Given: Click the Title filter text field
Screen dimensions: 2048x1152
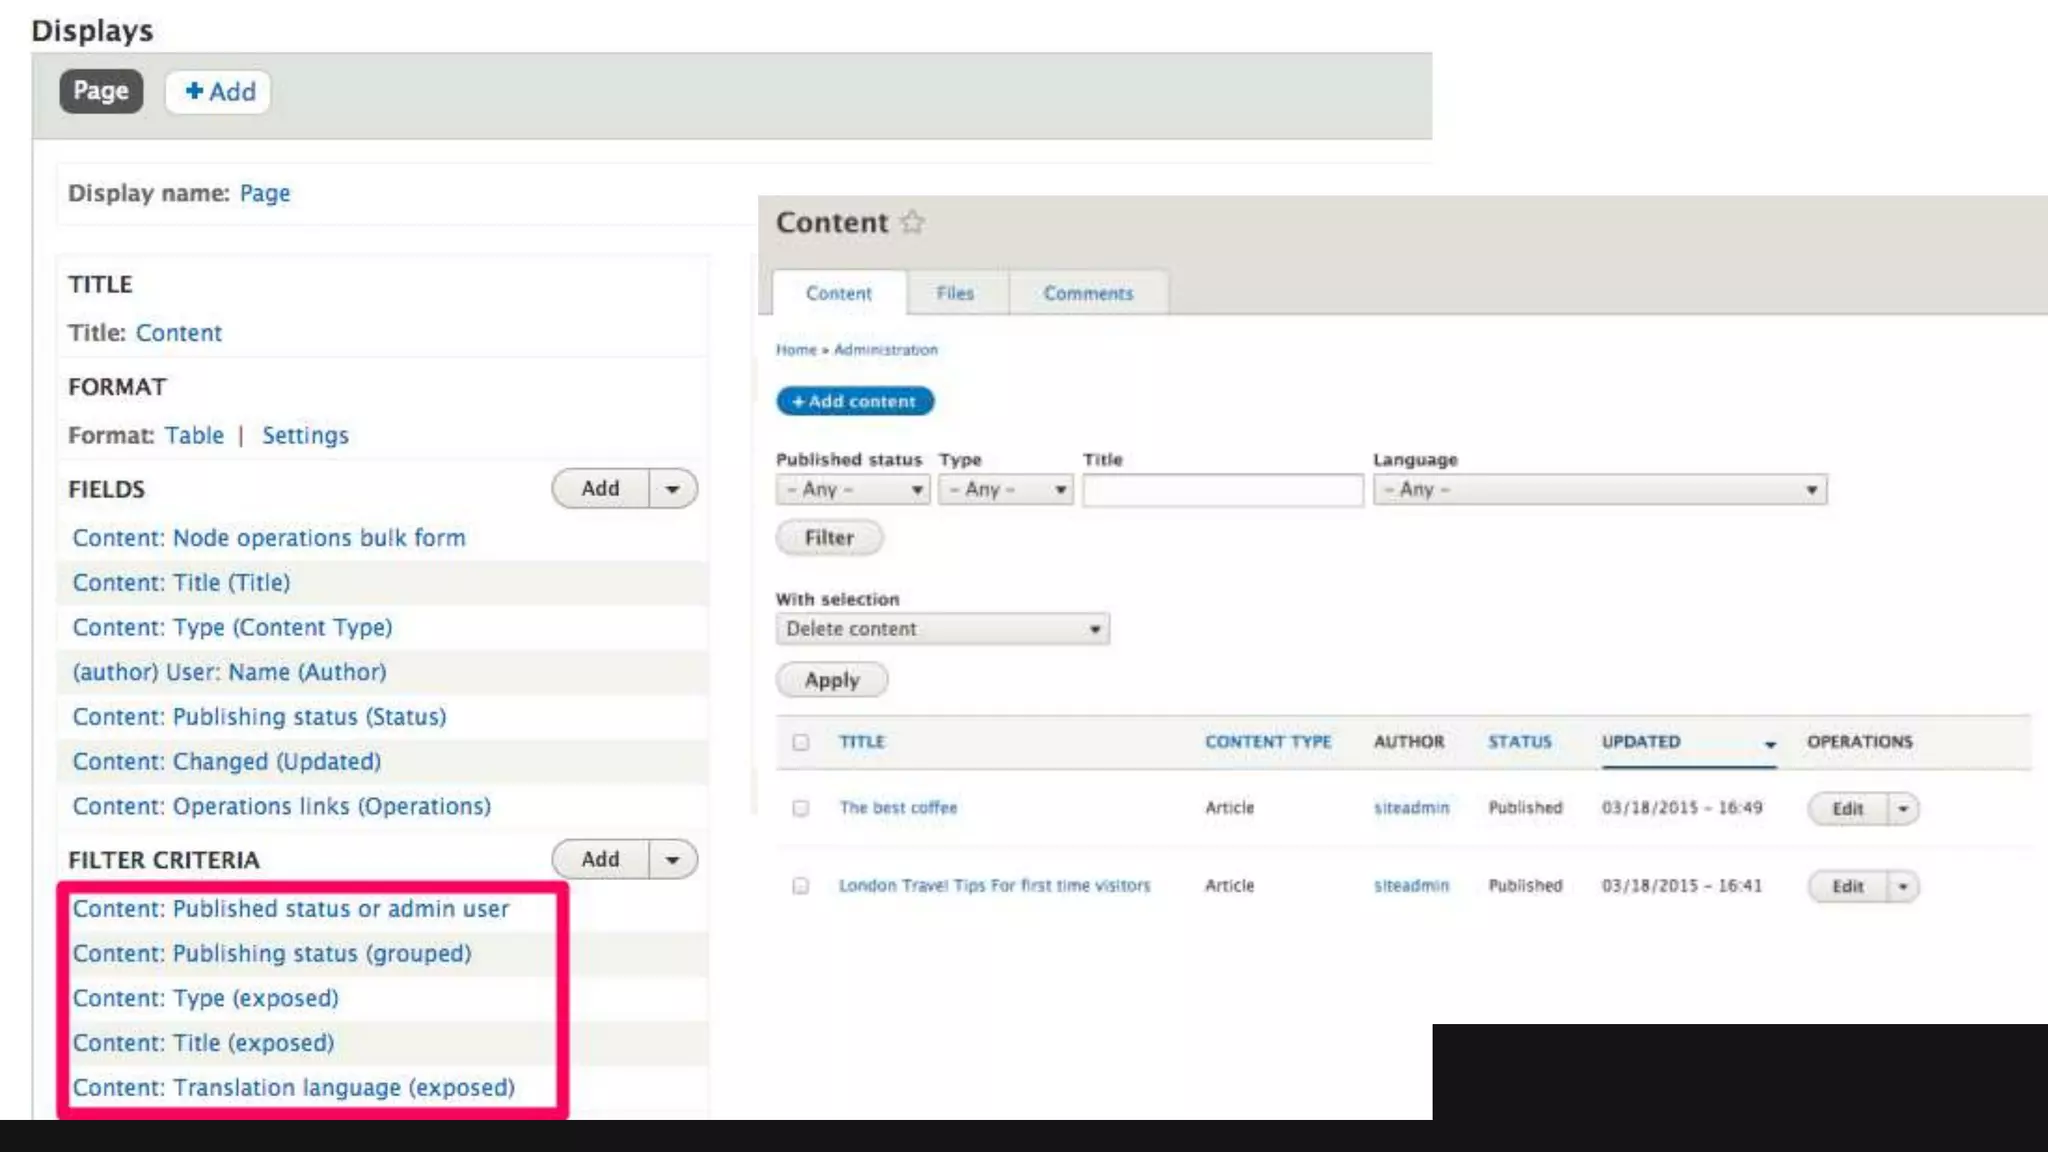Looking at the screenshot, I should click(1222, 490).
